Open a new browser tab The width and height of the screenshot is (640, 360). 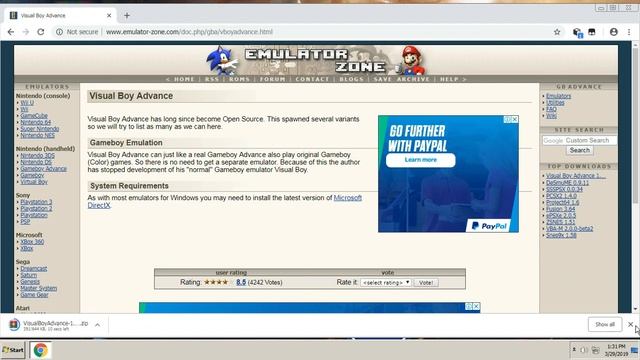pyautogui.click(x=127, y=16)
